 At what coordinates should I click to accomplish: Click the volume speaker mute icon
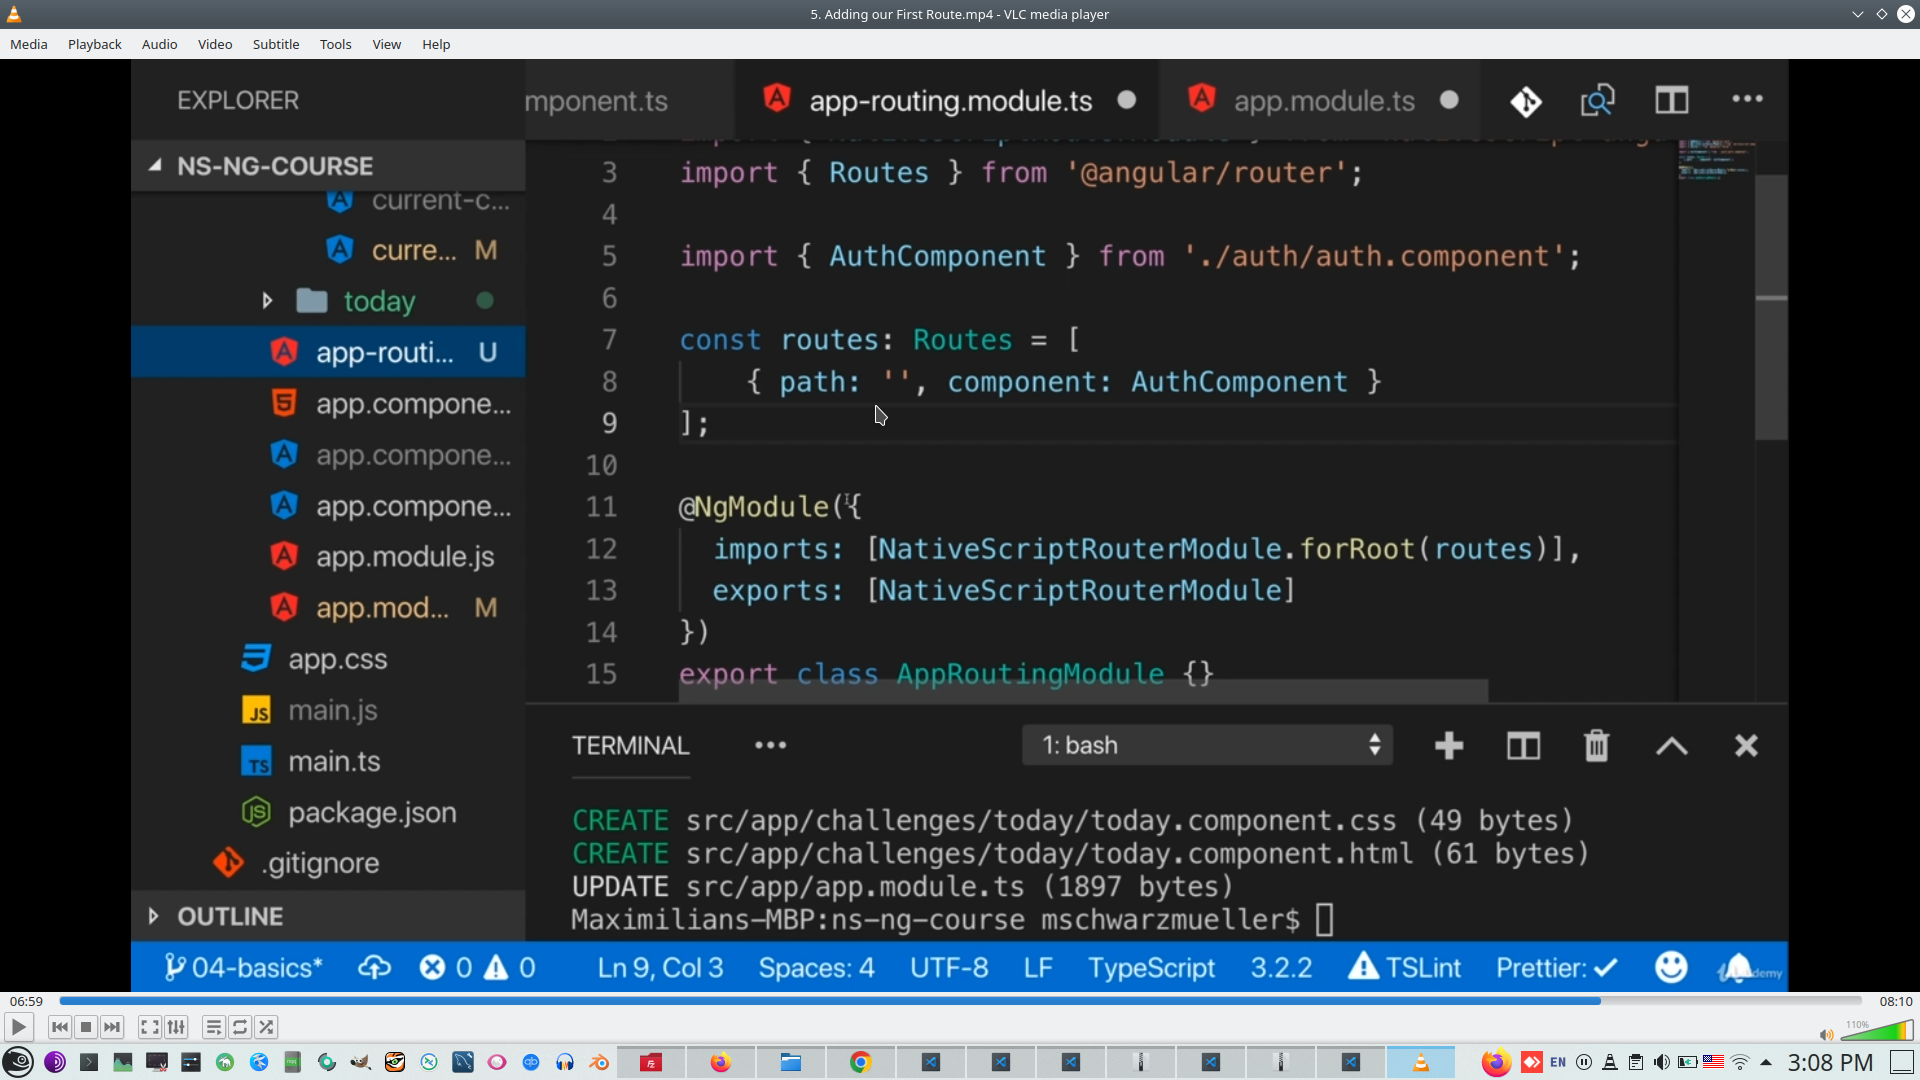(x=1826, y=1035)
